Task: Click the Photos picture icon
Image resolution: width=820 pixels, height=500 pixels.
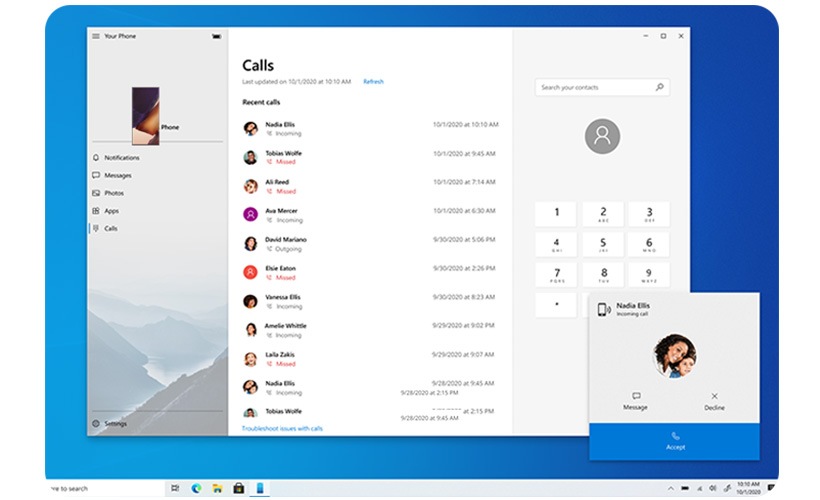Action: click(x=96, y=193)
